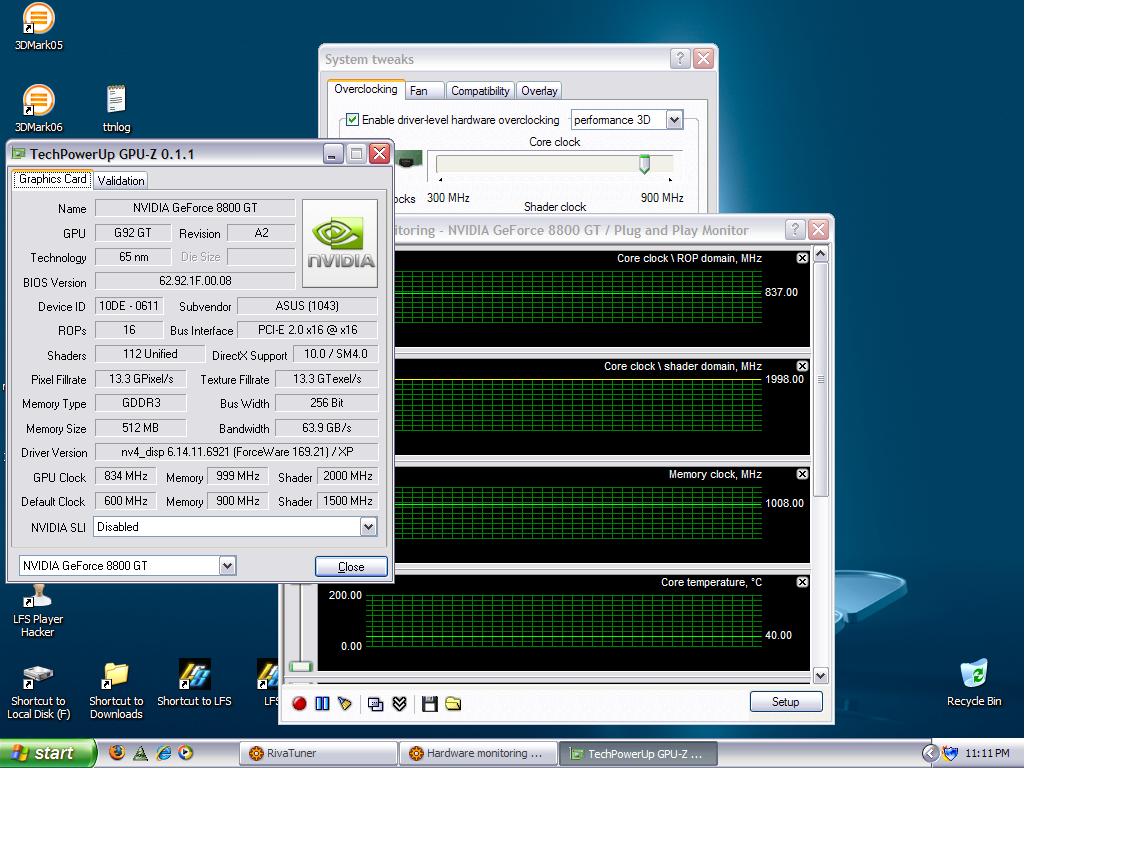The image size is (1132, 849).
Task: Hide the Memory clock graph
Action: coord(802,474)
